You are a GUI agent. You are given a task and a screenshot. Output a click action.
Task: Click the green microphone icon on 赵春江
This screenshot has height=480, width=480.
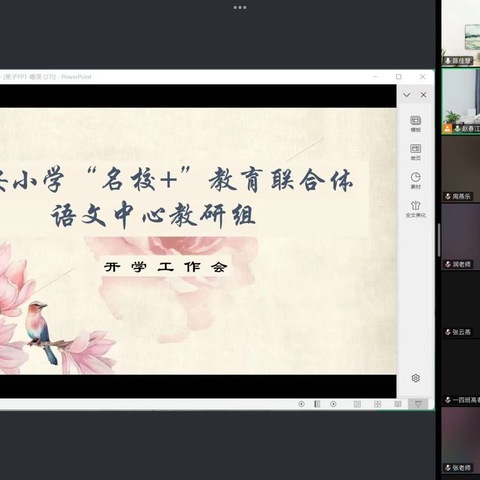point(458,128)
